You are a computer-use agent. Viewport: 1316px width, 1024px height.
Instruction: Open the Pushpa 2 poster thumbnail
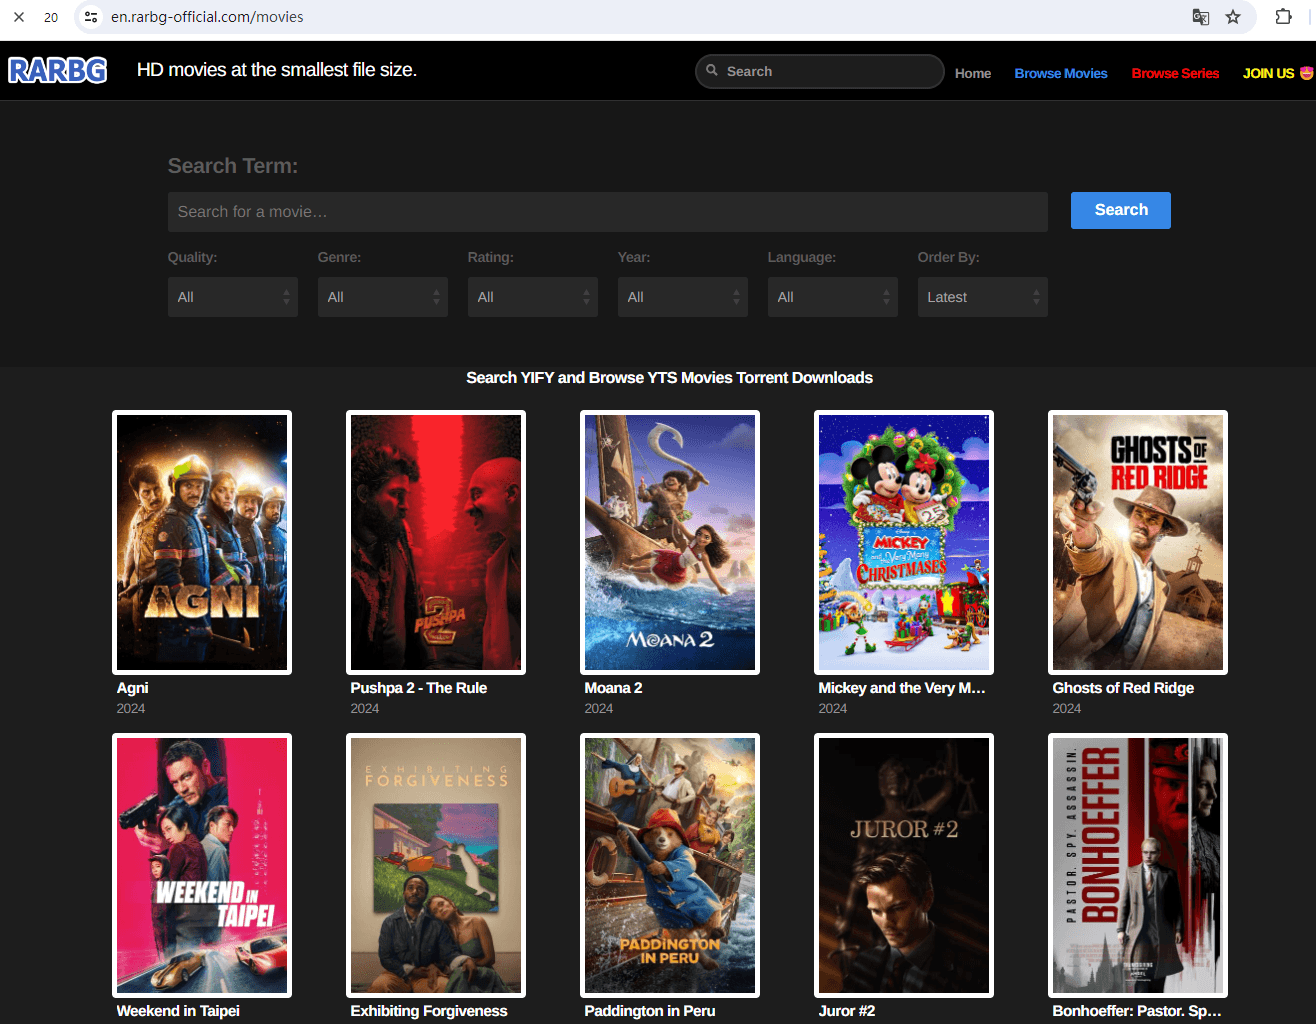tap(436, 542)
